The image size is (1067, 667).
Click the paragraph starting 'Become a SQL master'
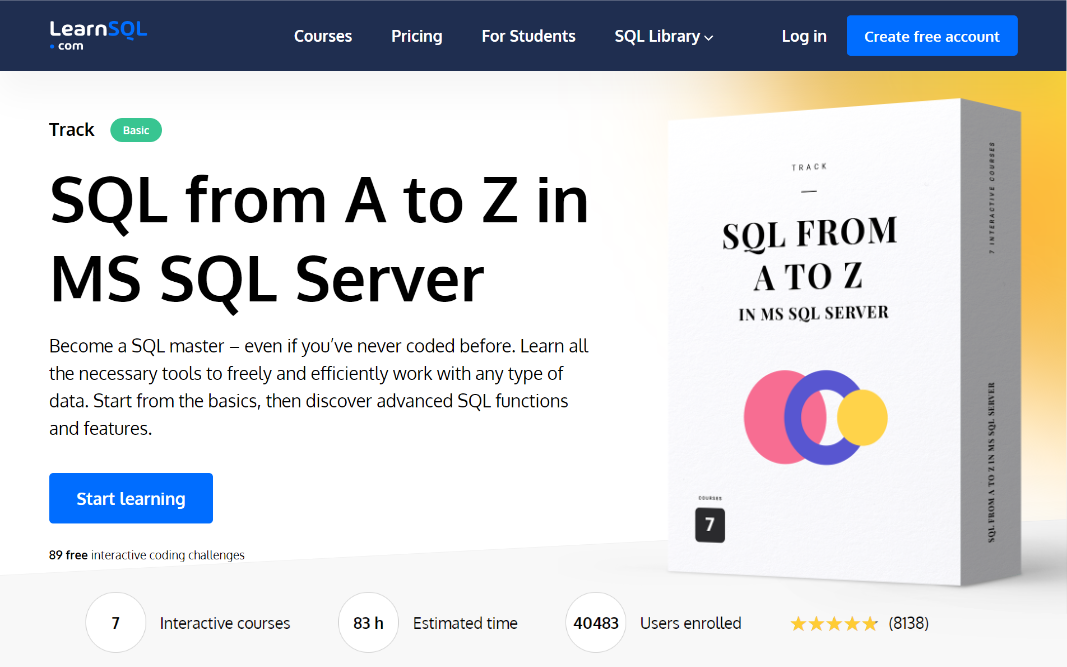pyautogui.click(x=318, y=387)
